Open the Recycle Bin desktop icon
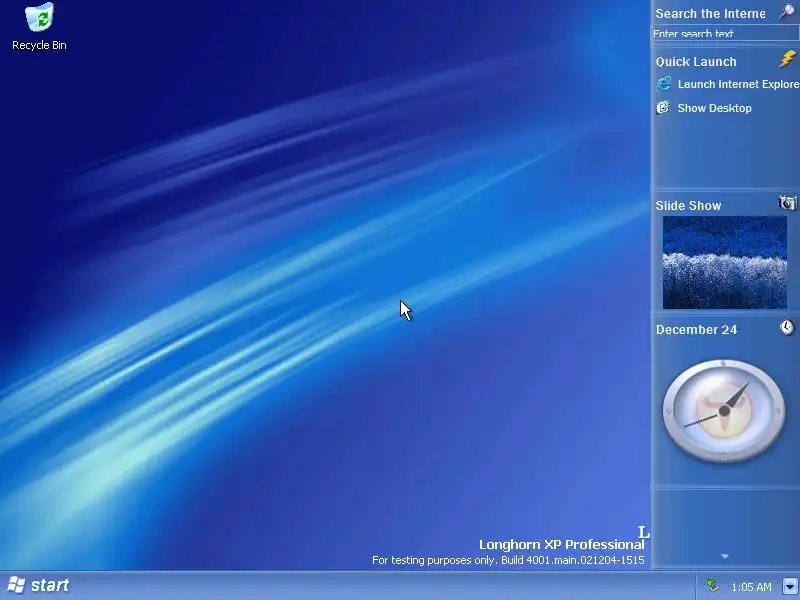 [39, 27]
